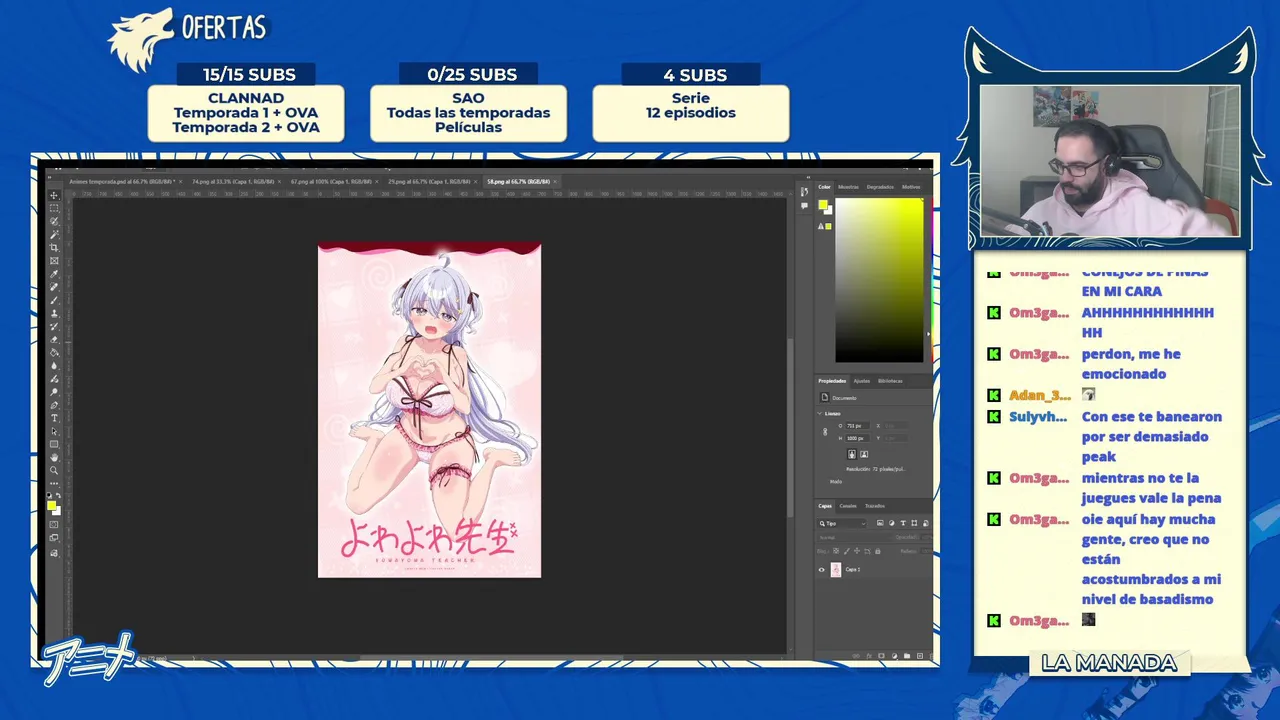Select the Move tool
The image size is (1280, 720).
(54, 195)
